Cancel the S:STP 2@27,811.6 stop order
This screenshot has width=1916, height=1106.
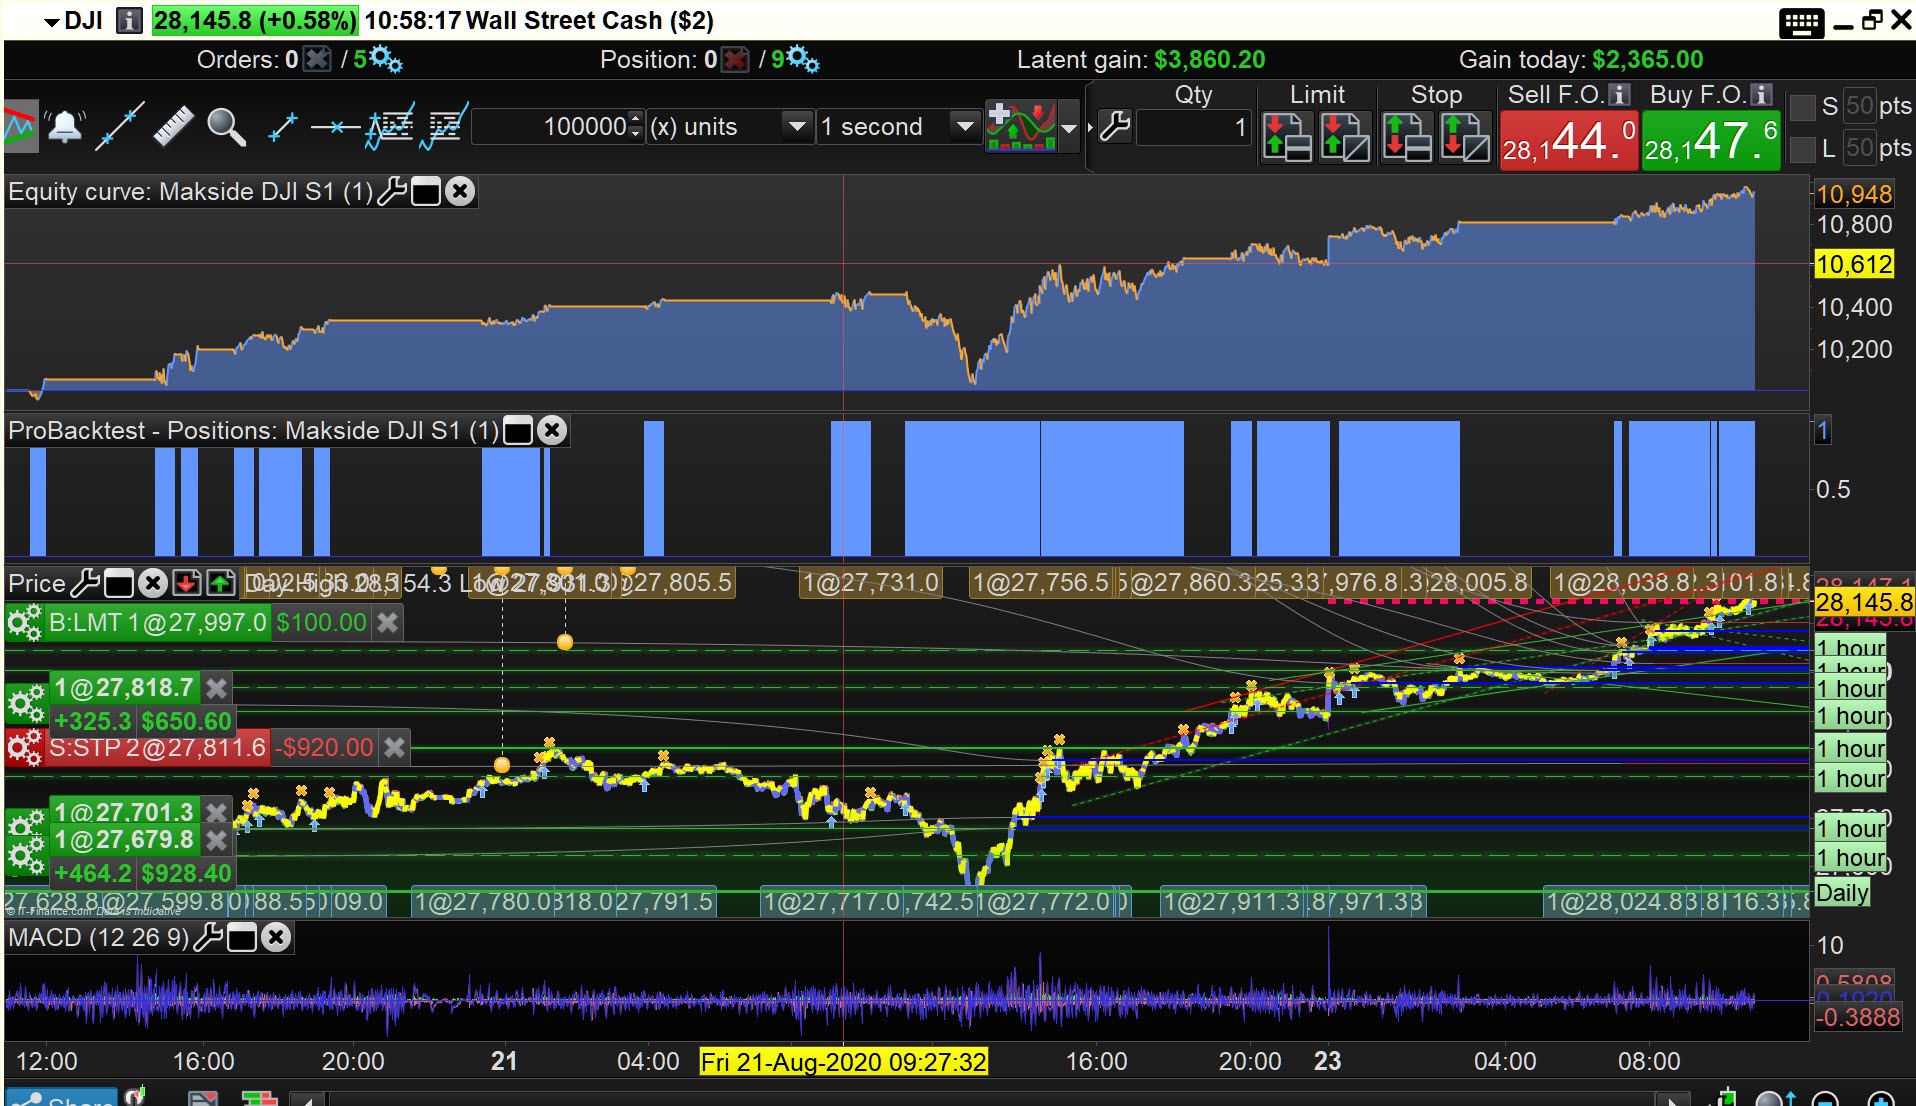(395, 747)
